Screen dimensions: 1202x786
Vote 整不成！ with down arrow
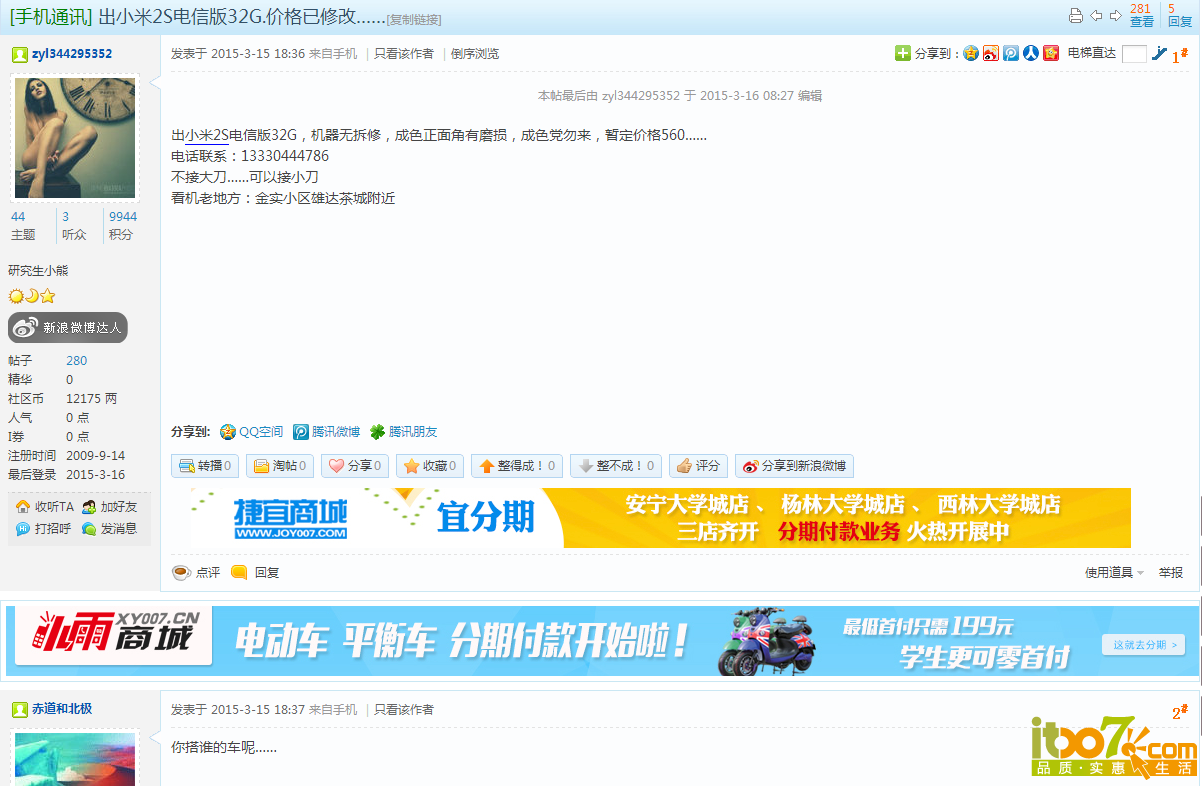(616, 466)
